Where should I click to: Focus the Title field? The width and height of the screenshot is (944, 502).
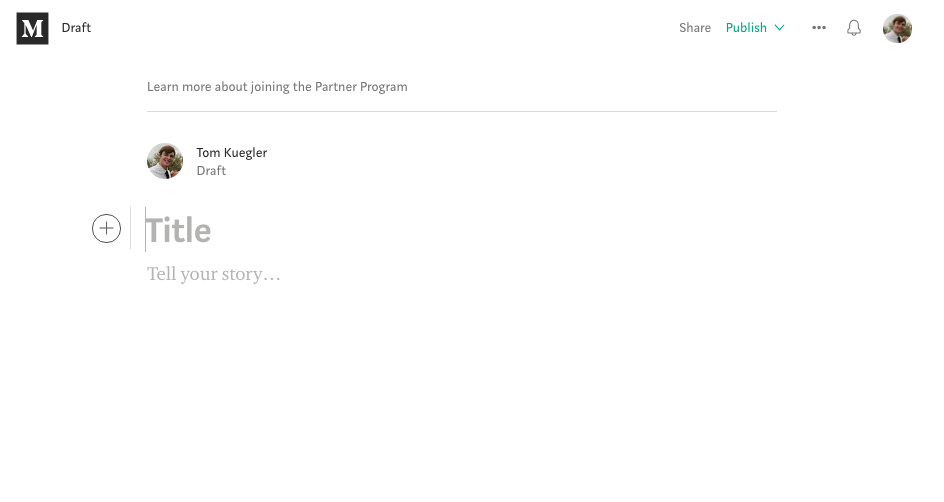pos(461,230)
